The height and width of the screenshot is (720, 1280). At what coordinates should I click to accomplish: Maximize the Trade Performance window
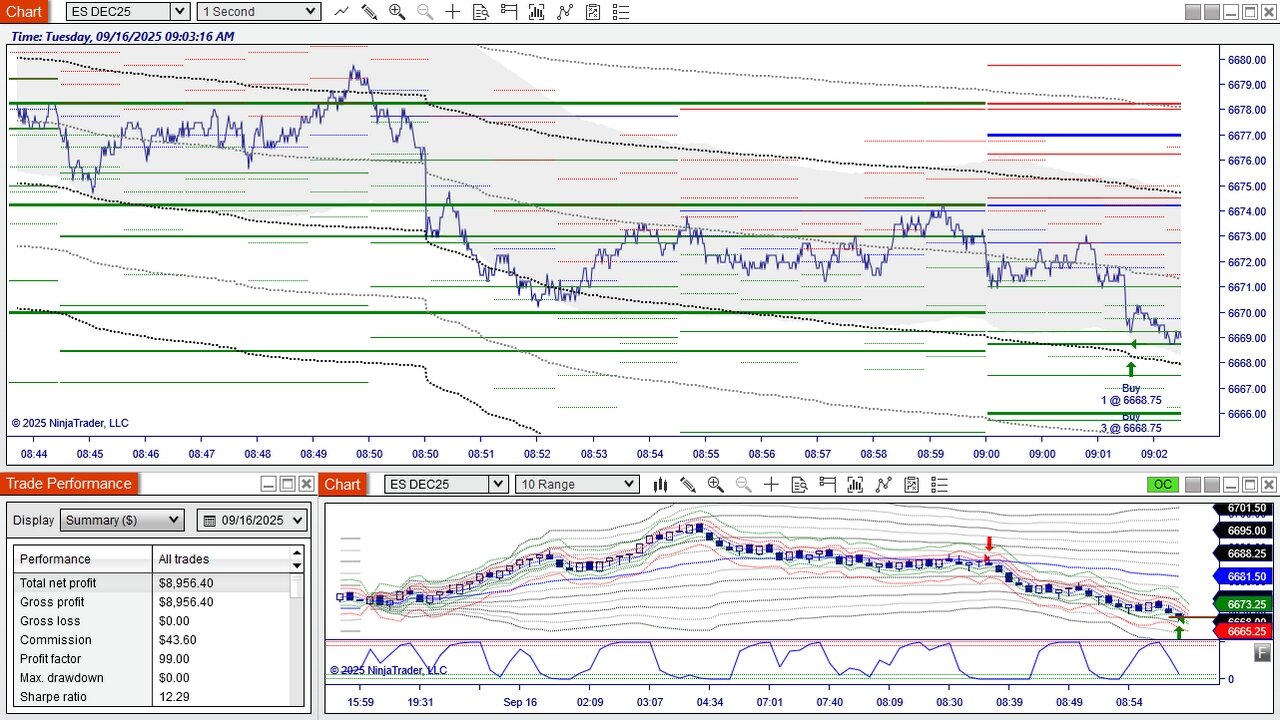coord(288,484)
